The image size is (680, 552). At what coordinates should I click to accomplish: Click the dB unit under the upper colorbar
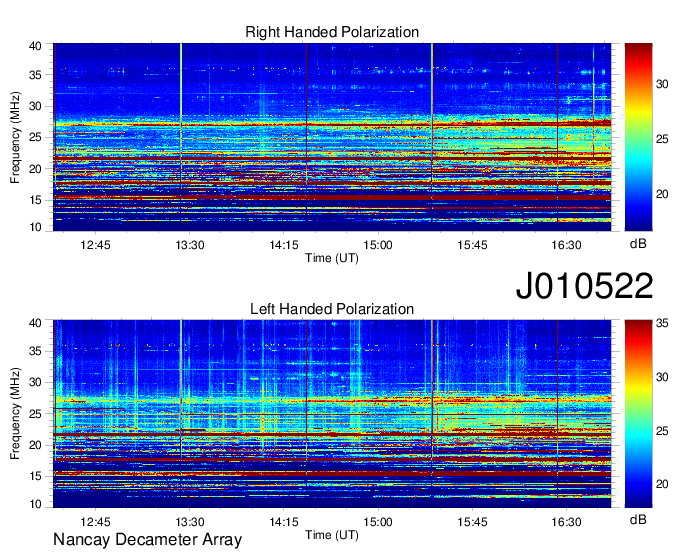coord(638,243)
